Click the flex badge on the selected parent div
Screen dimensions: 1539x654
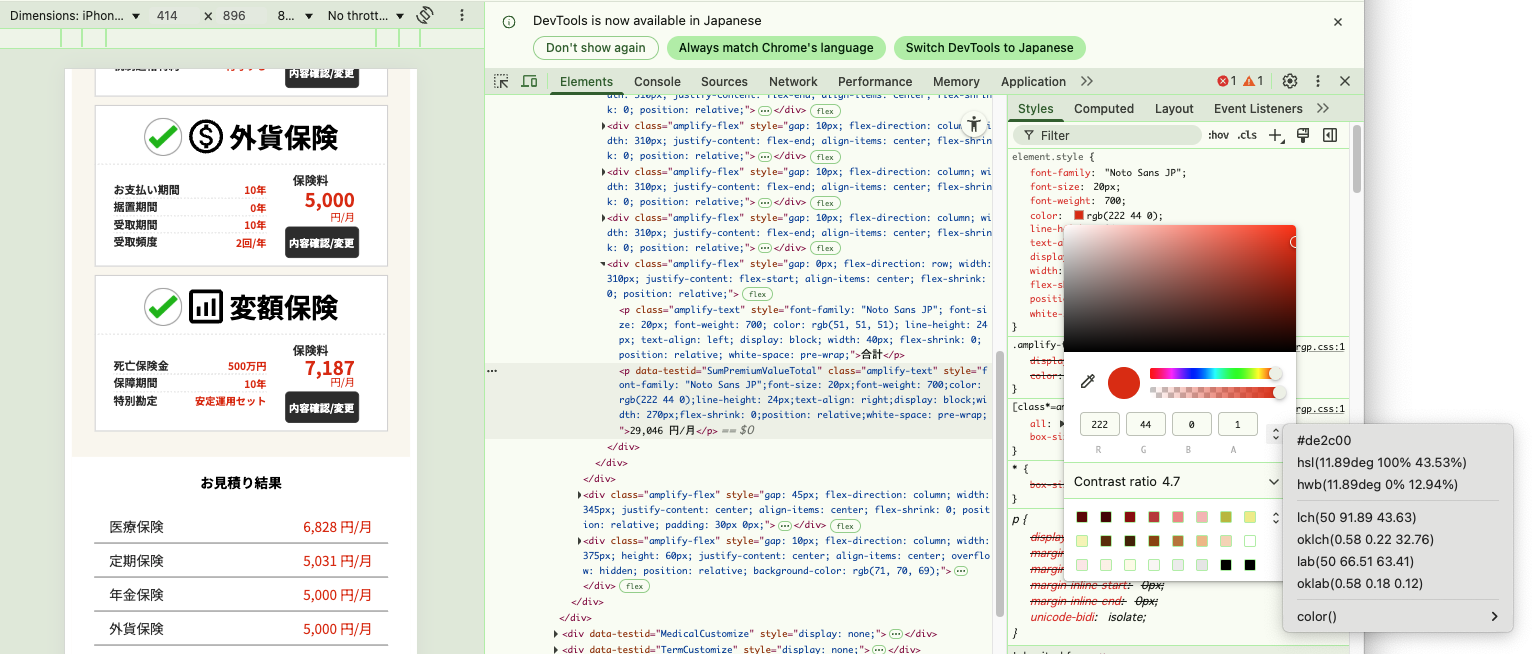pos(757,294)
